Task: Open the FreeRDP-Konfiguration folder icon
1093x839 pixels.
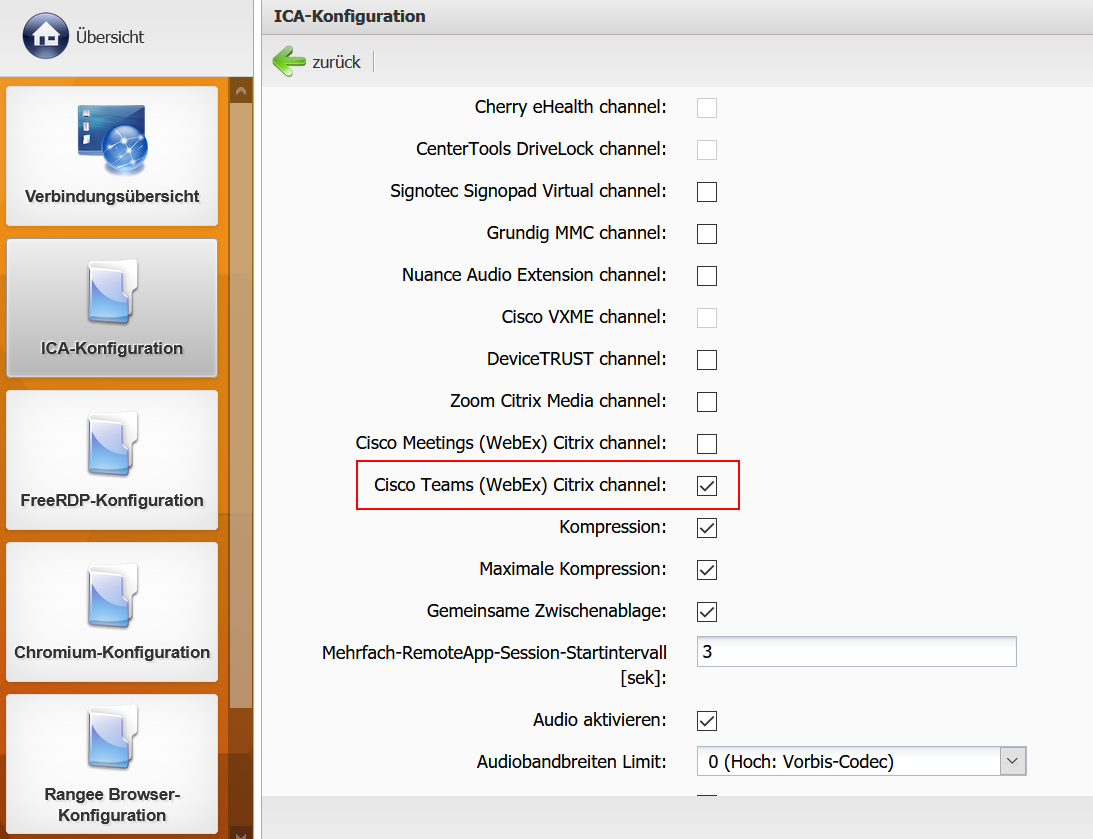Action: (x=112, y=443)
